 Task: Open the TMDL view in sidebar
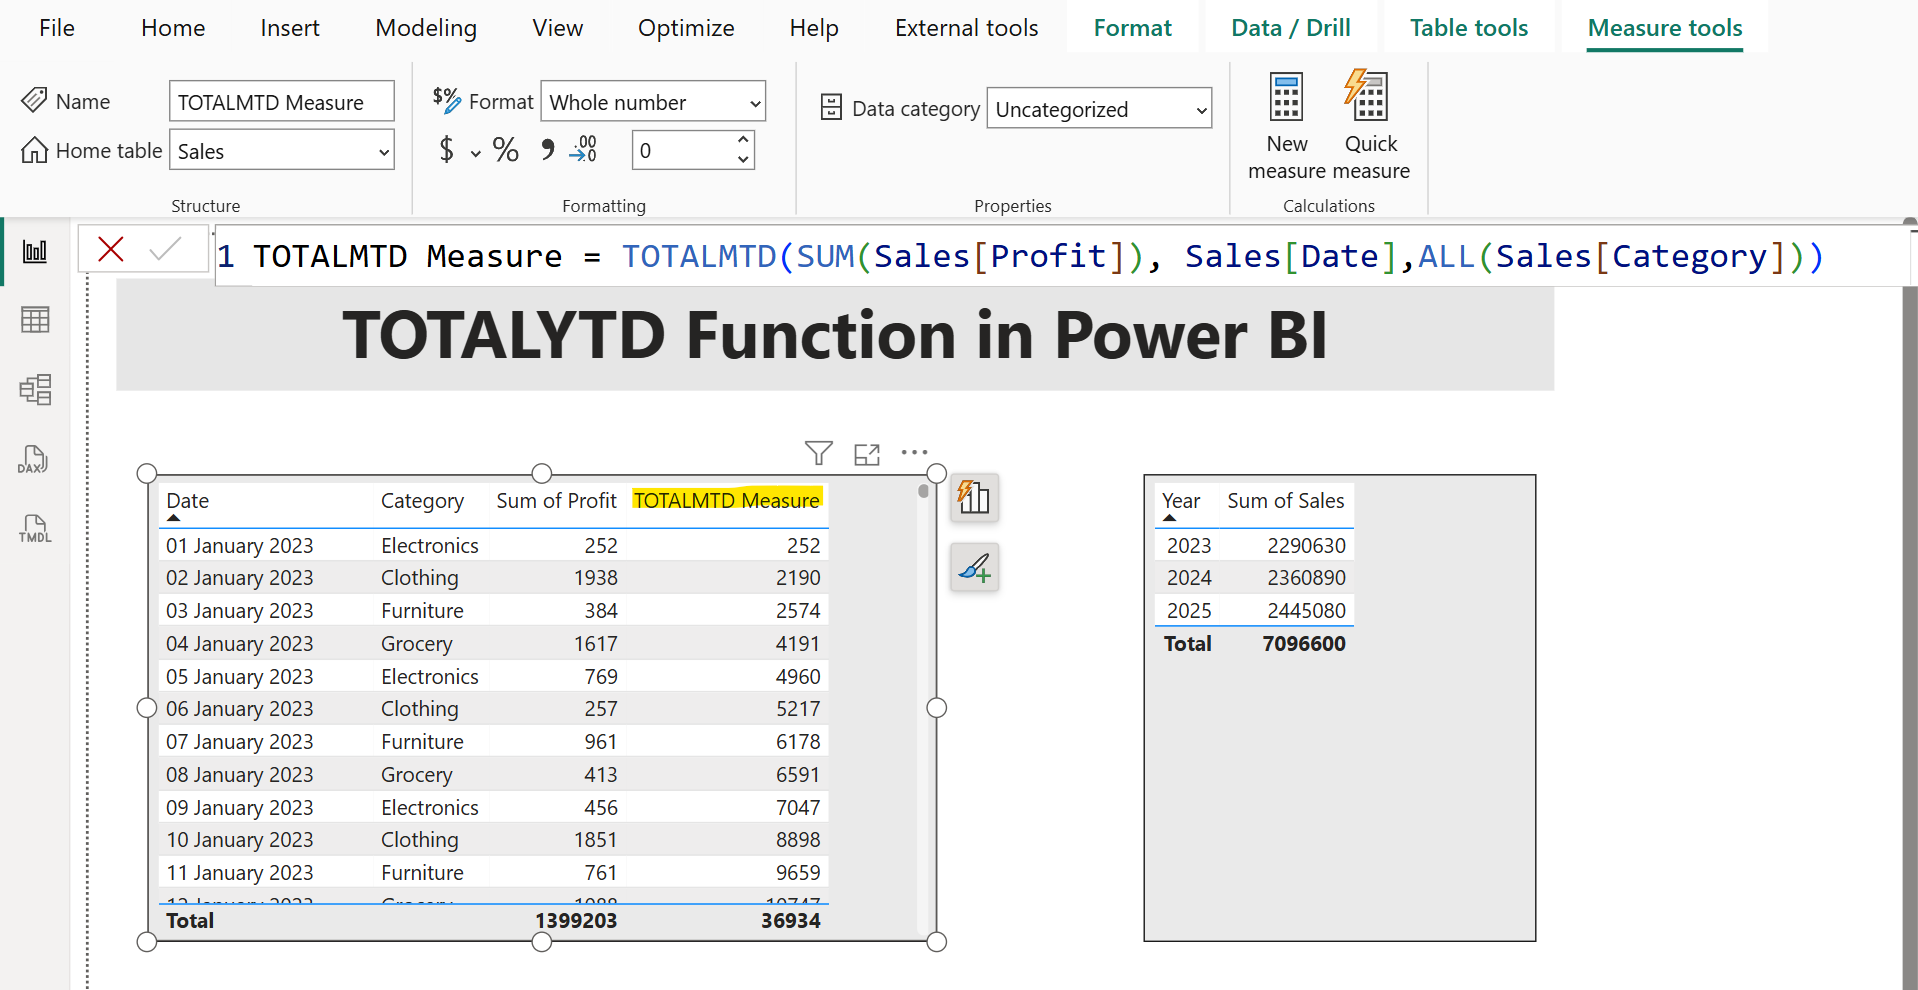tap(33, 528)
